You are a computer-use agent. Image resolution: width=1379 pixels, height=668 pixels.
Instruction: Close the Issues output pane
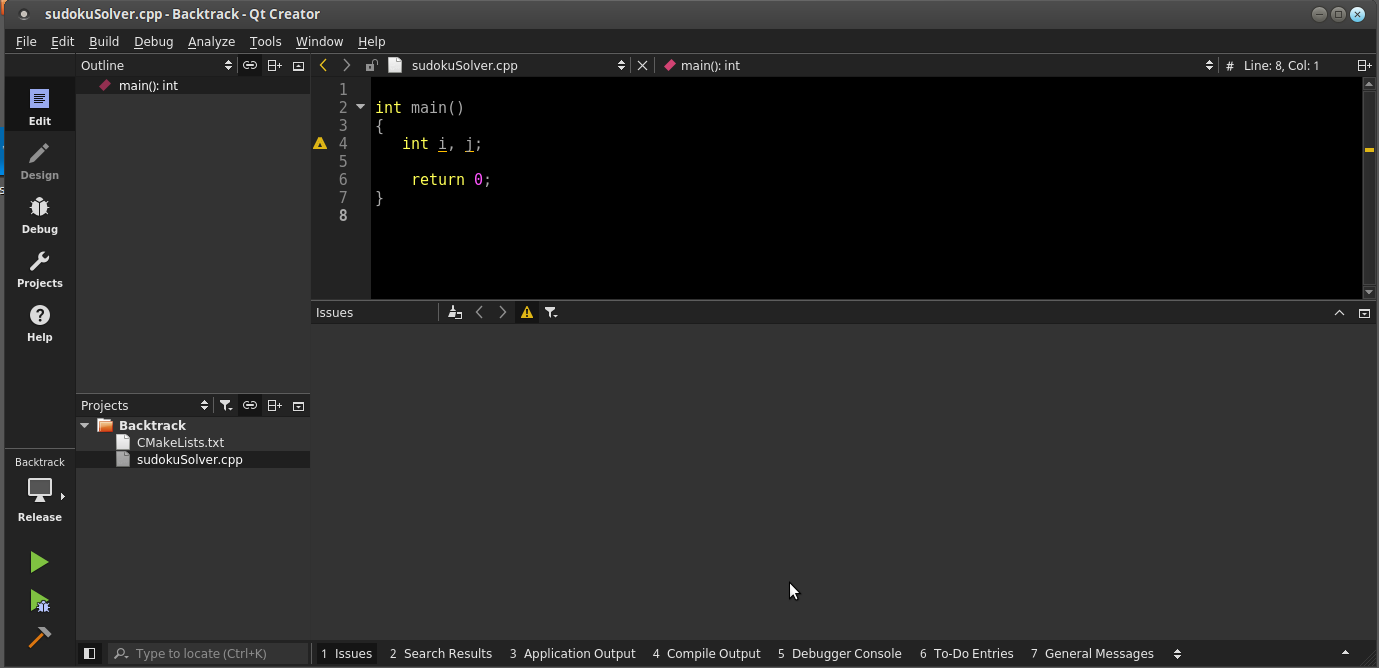pyautogui.click(x=1364, y=313)
